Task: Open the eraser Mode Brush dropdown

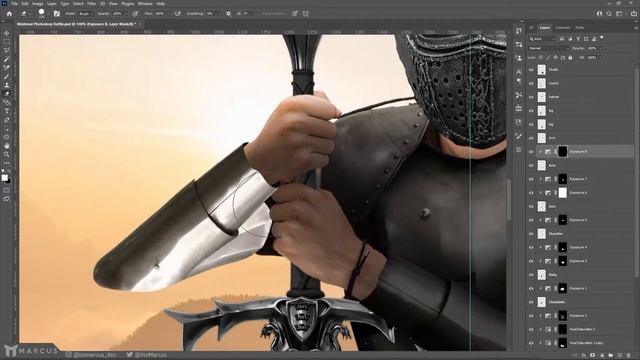Action: pyautogui.click(x=85, y=13)
